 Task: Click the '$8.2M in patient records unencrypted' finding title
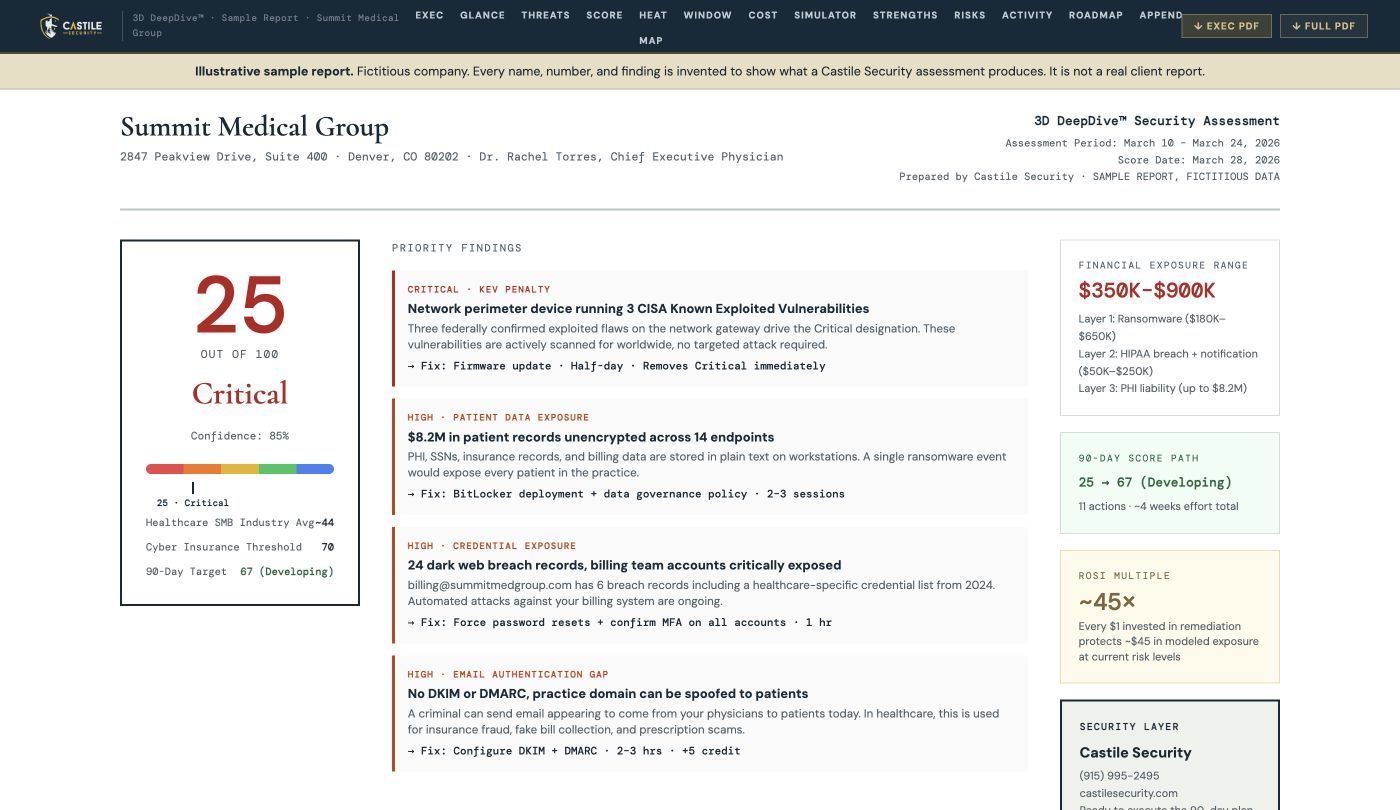(591, 437)
